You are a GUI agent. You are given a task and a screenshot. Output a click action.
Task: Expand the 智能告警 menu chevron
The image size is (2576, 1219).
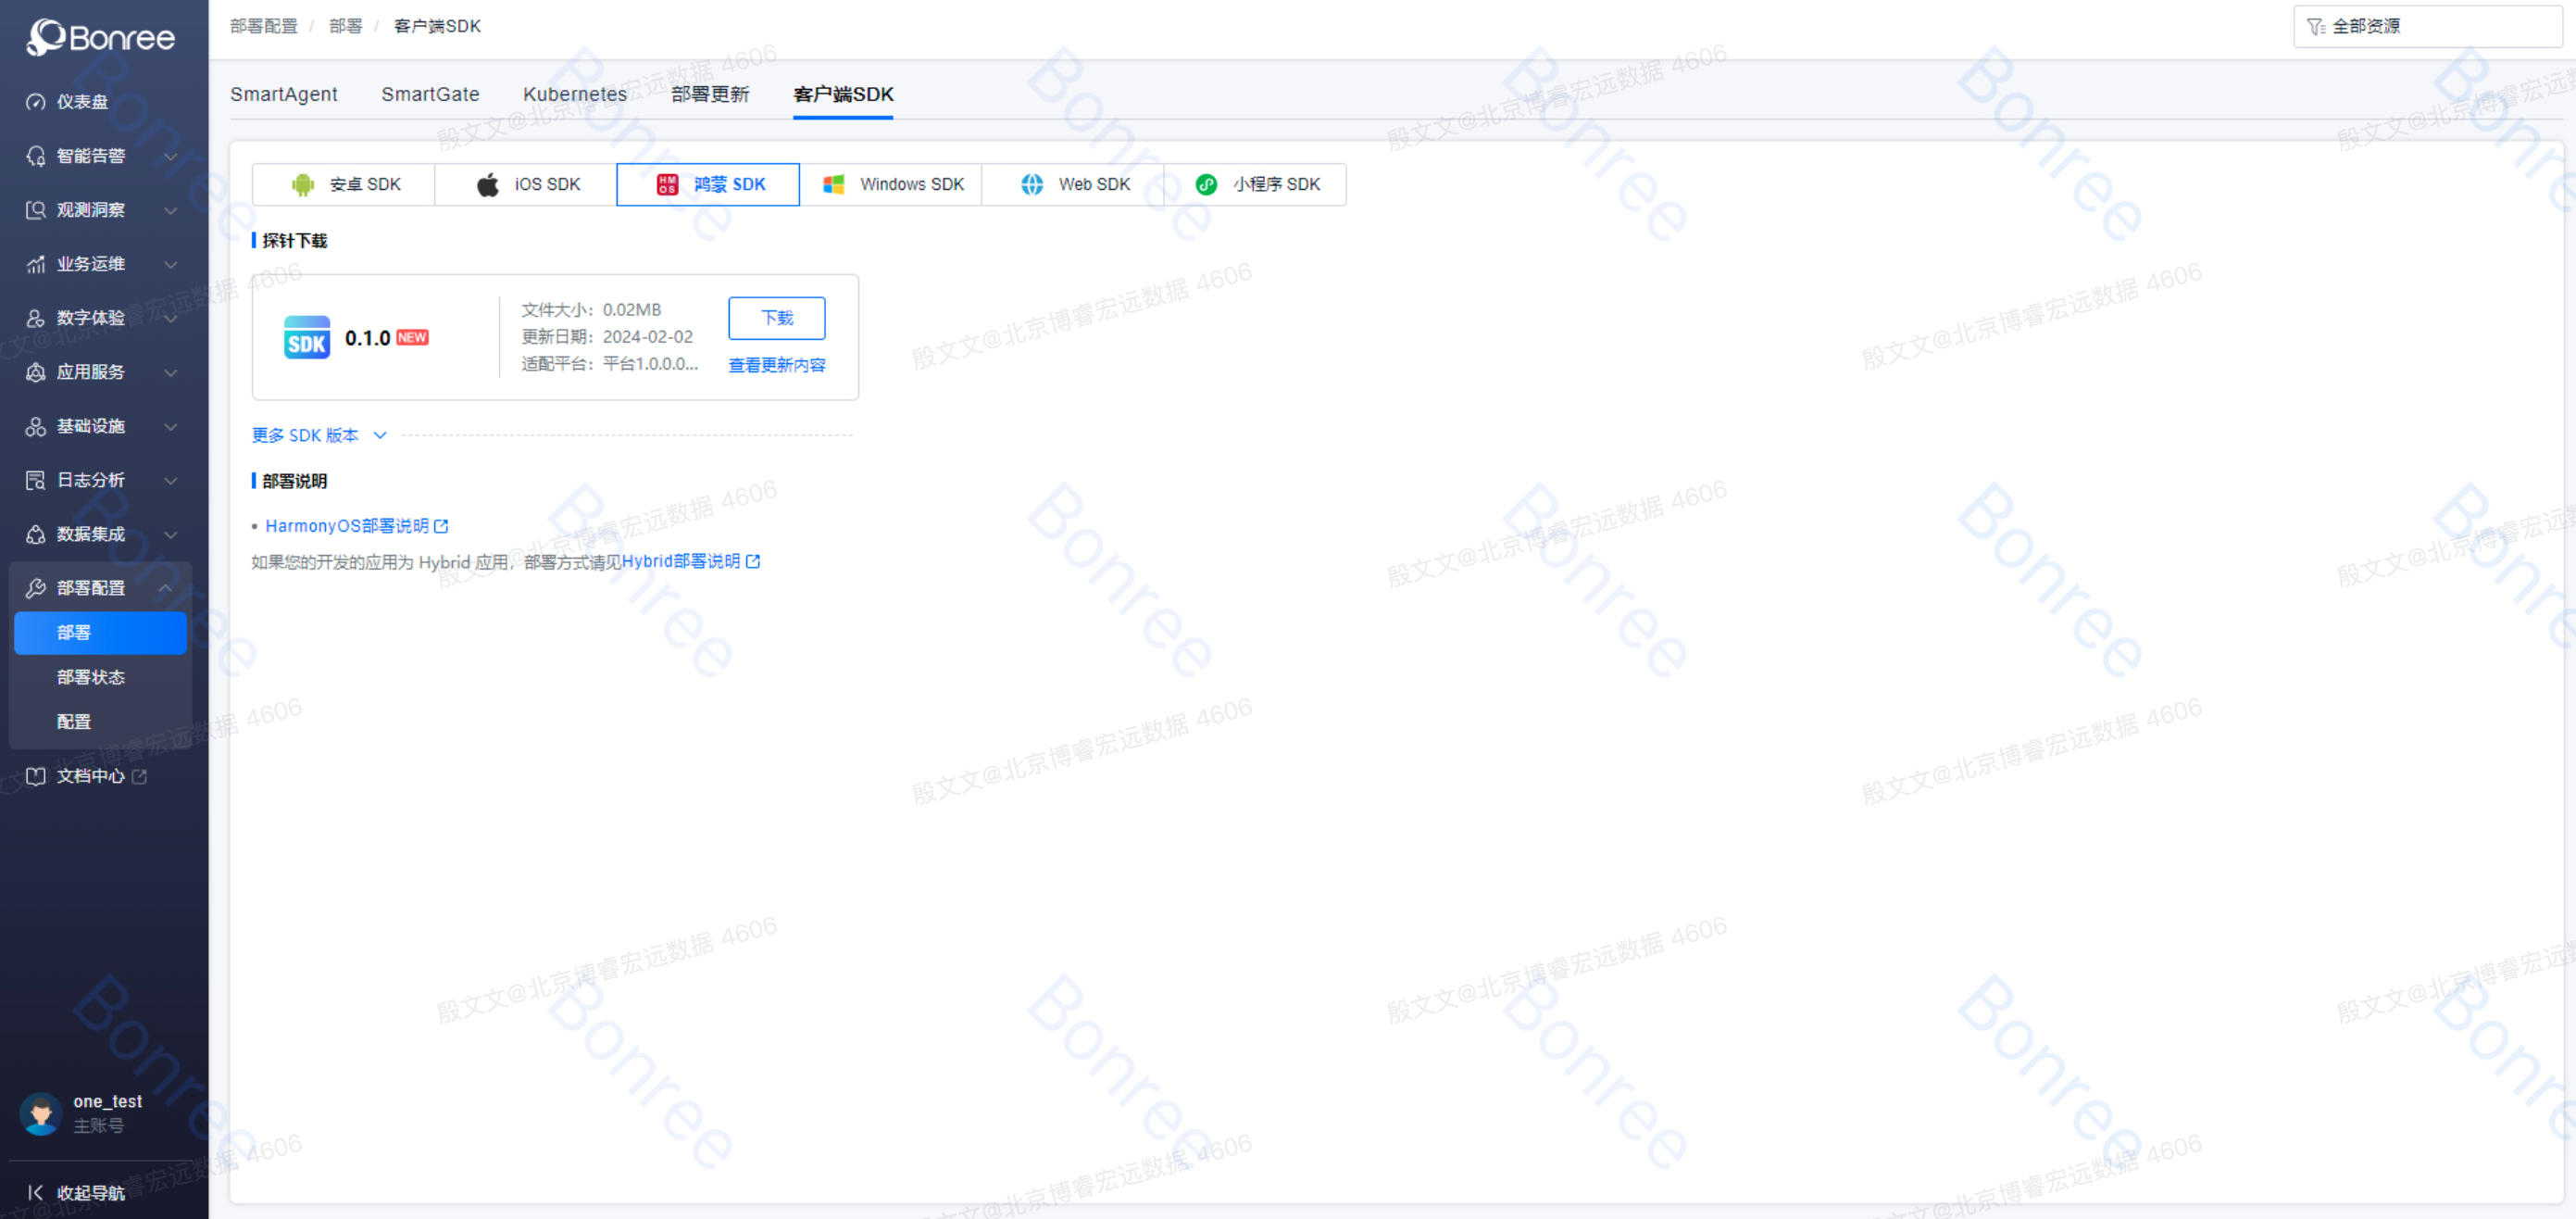(x=170, y=156)
